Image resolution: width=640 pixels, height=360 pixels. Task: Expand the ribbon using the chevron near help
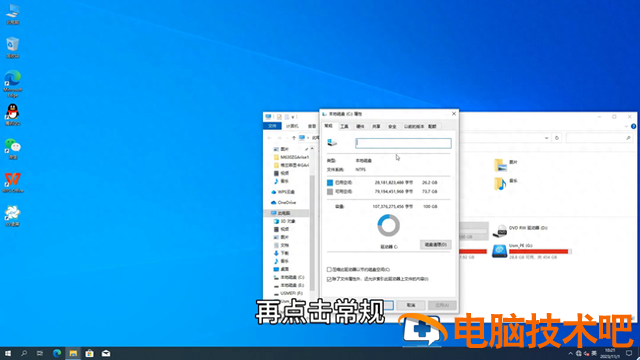tap(626, 127)
